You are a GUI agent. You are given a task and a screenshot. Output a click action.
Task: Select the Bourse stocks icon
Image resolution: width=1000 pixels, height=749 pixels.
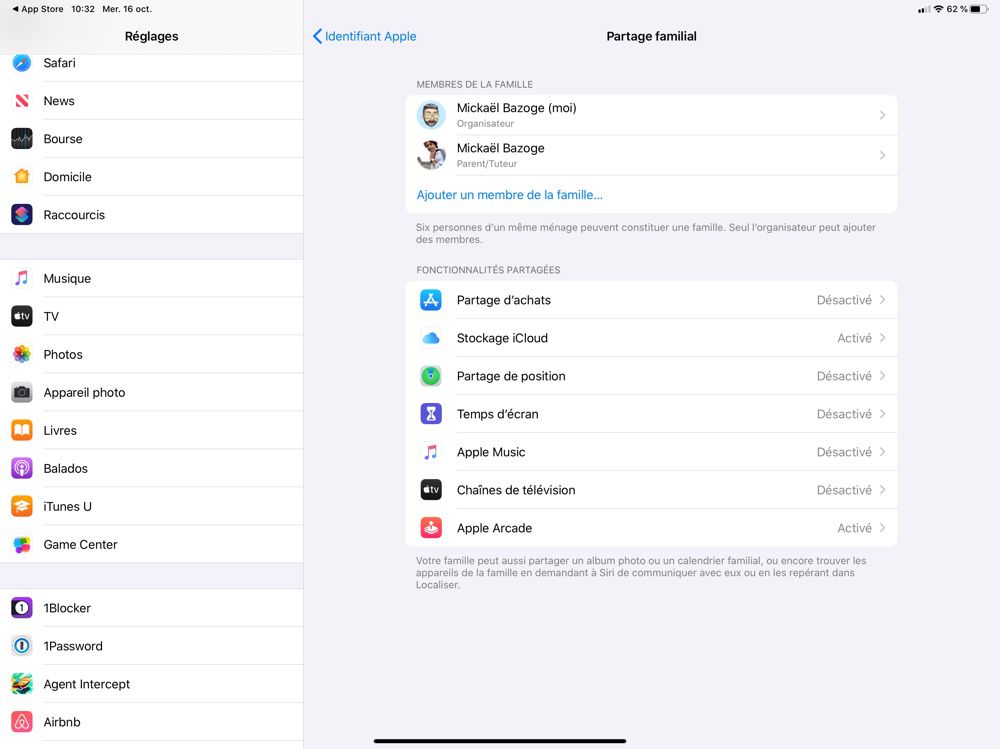coord(22,138)
